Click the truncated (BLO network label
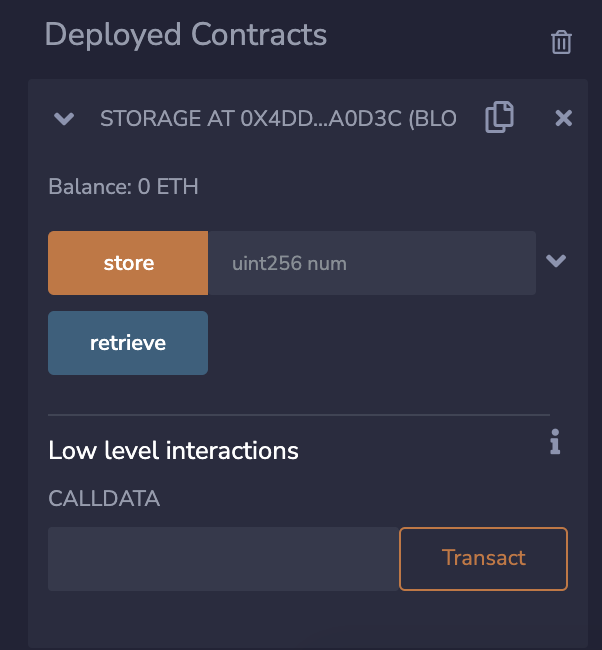Image resolution: width=602 pixels, height=650 pixels. pyautogui.click(x=431, y=119)
